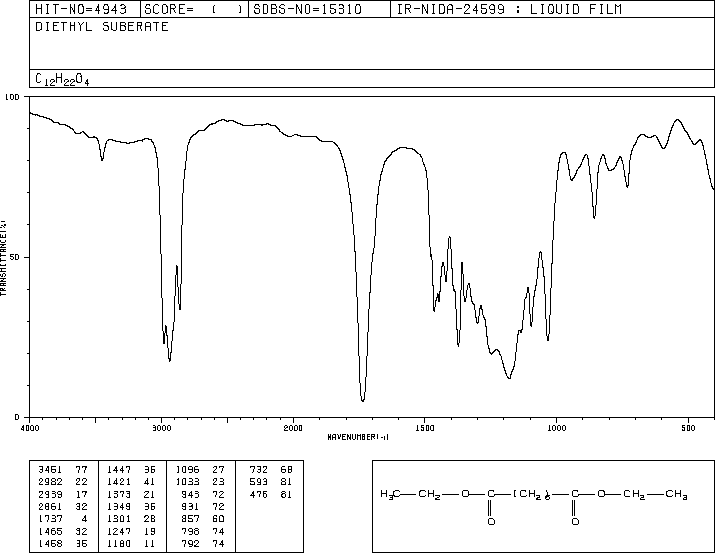This screenshot has height=553, width=715.
Task: Select peak table entry 1421
Action: [x=119, y=481]
